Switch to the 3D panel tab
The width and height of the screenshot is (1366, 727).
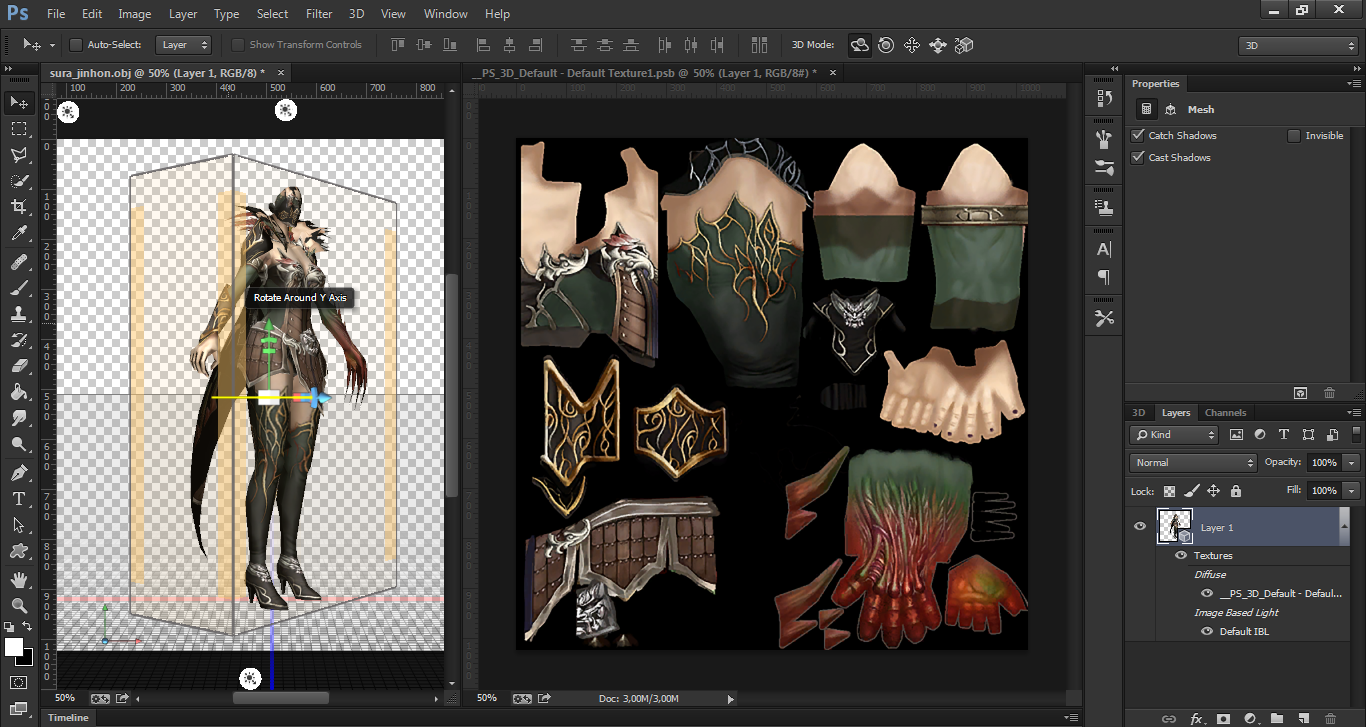(x=1138, y=413)
